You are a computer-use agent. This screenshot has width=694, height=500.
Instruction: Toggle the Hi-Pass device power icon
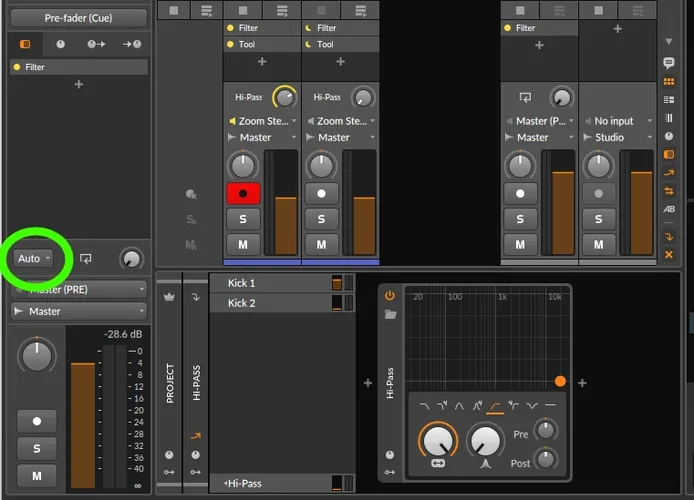tap(390, 296)
